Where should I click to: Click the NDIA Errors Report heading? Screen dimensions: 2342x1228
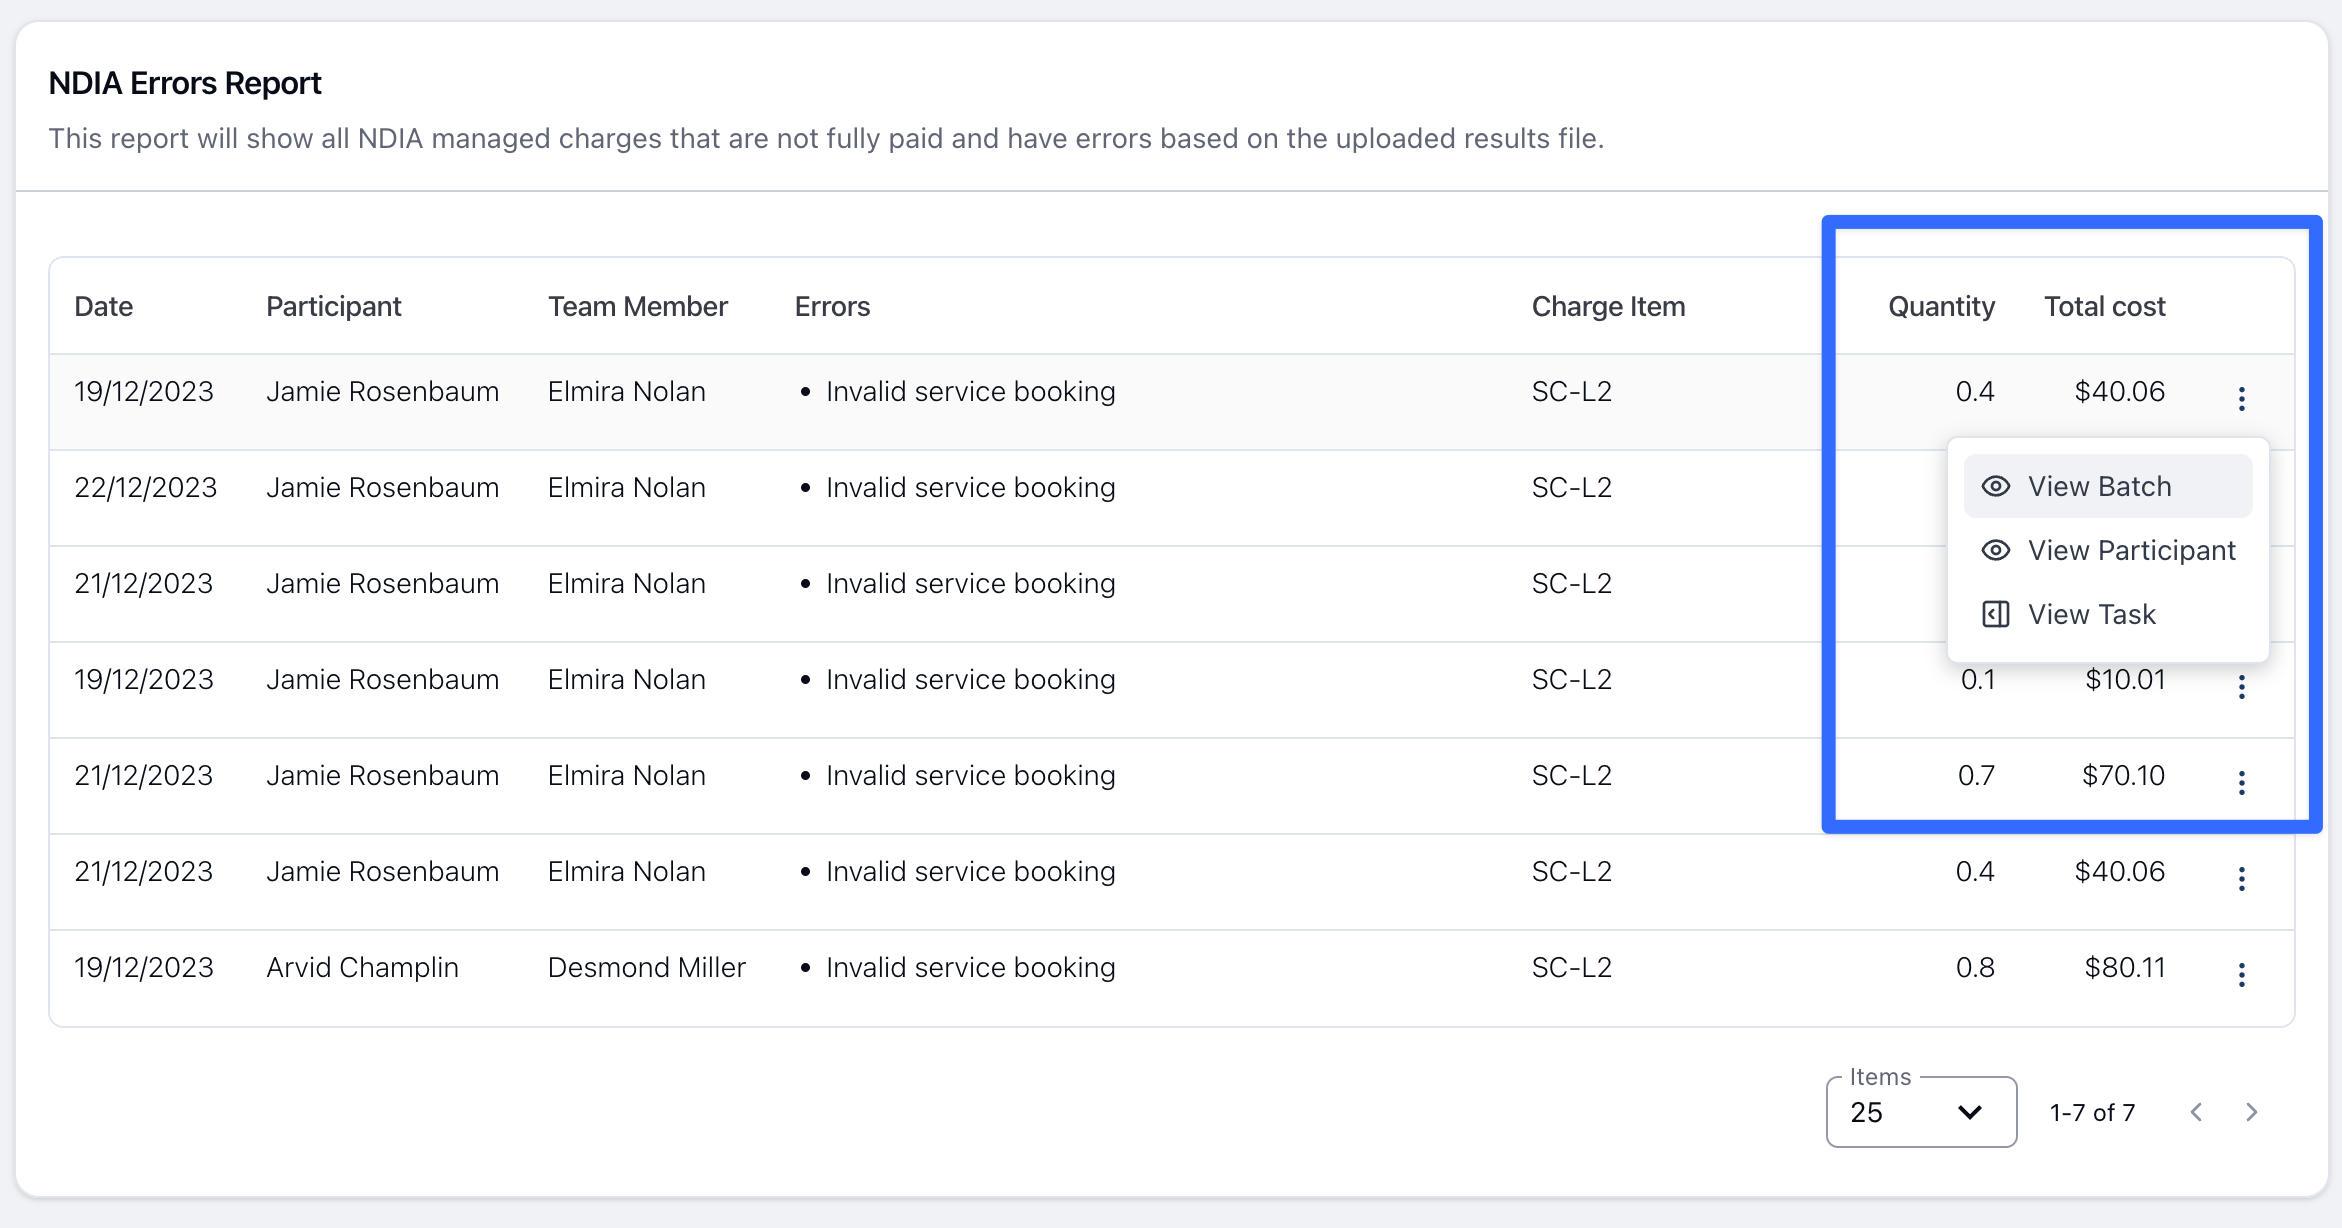click(x=185, y=83)
